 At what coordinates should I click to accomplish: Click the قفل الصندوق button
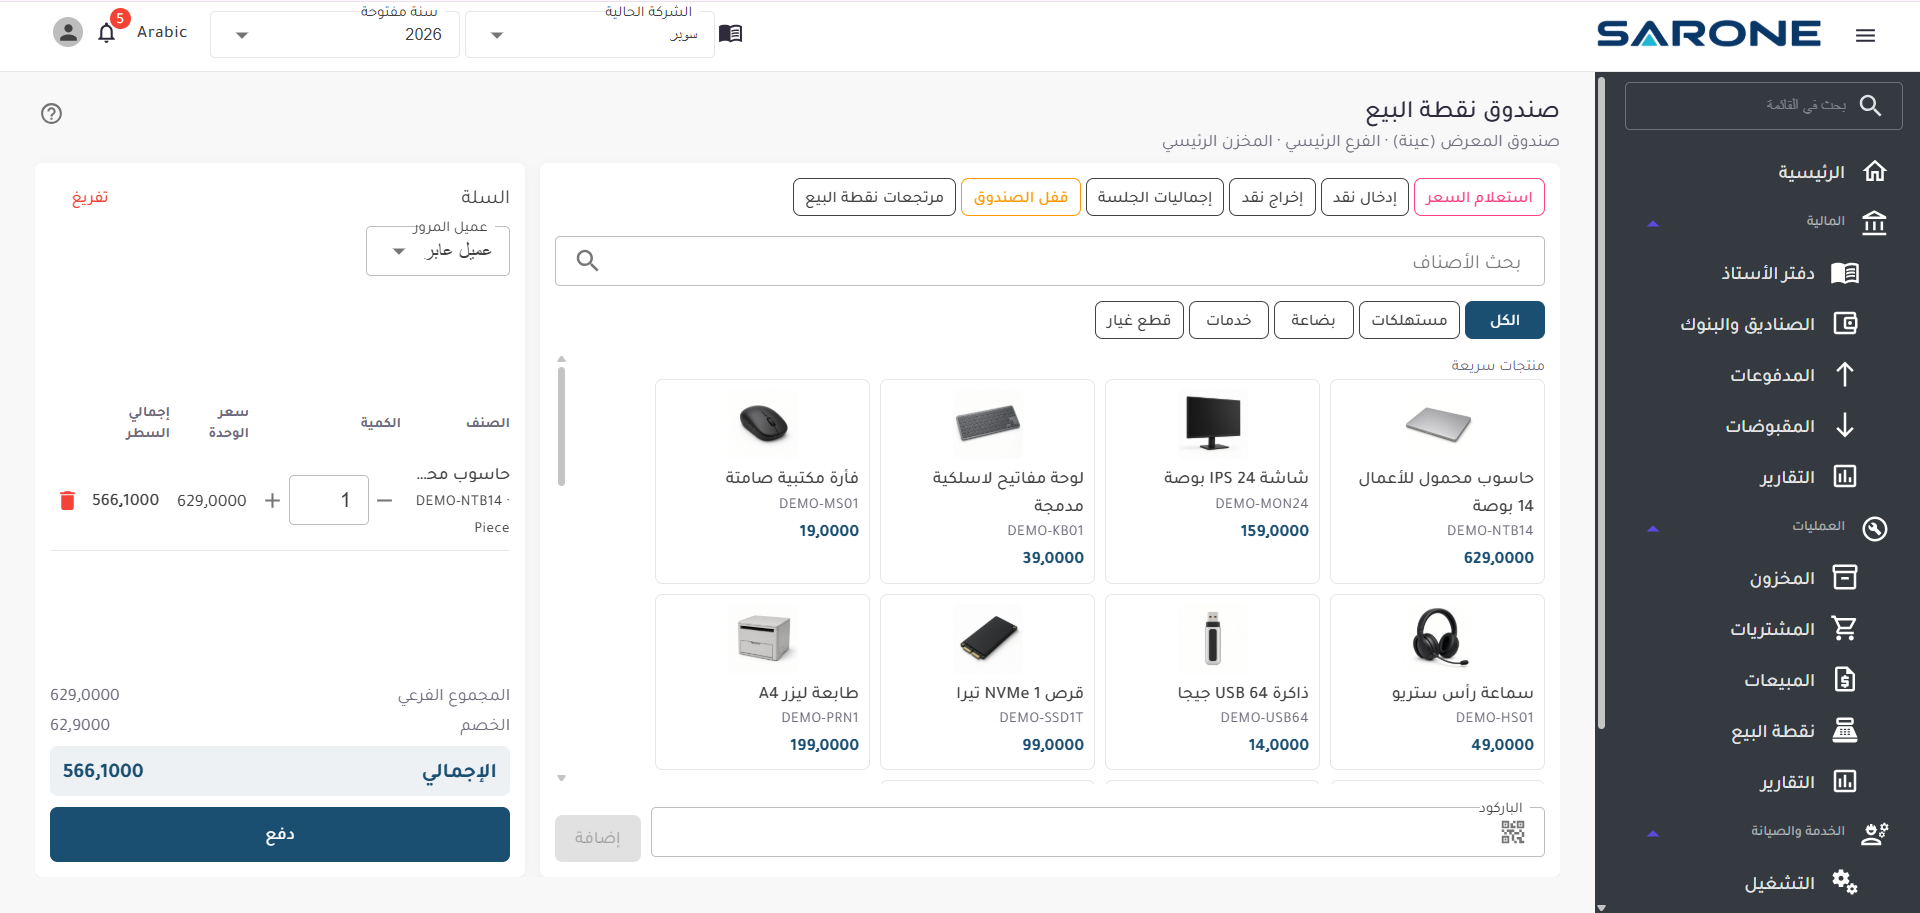[1021, 197]
